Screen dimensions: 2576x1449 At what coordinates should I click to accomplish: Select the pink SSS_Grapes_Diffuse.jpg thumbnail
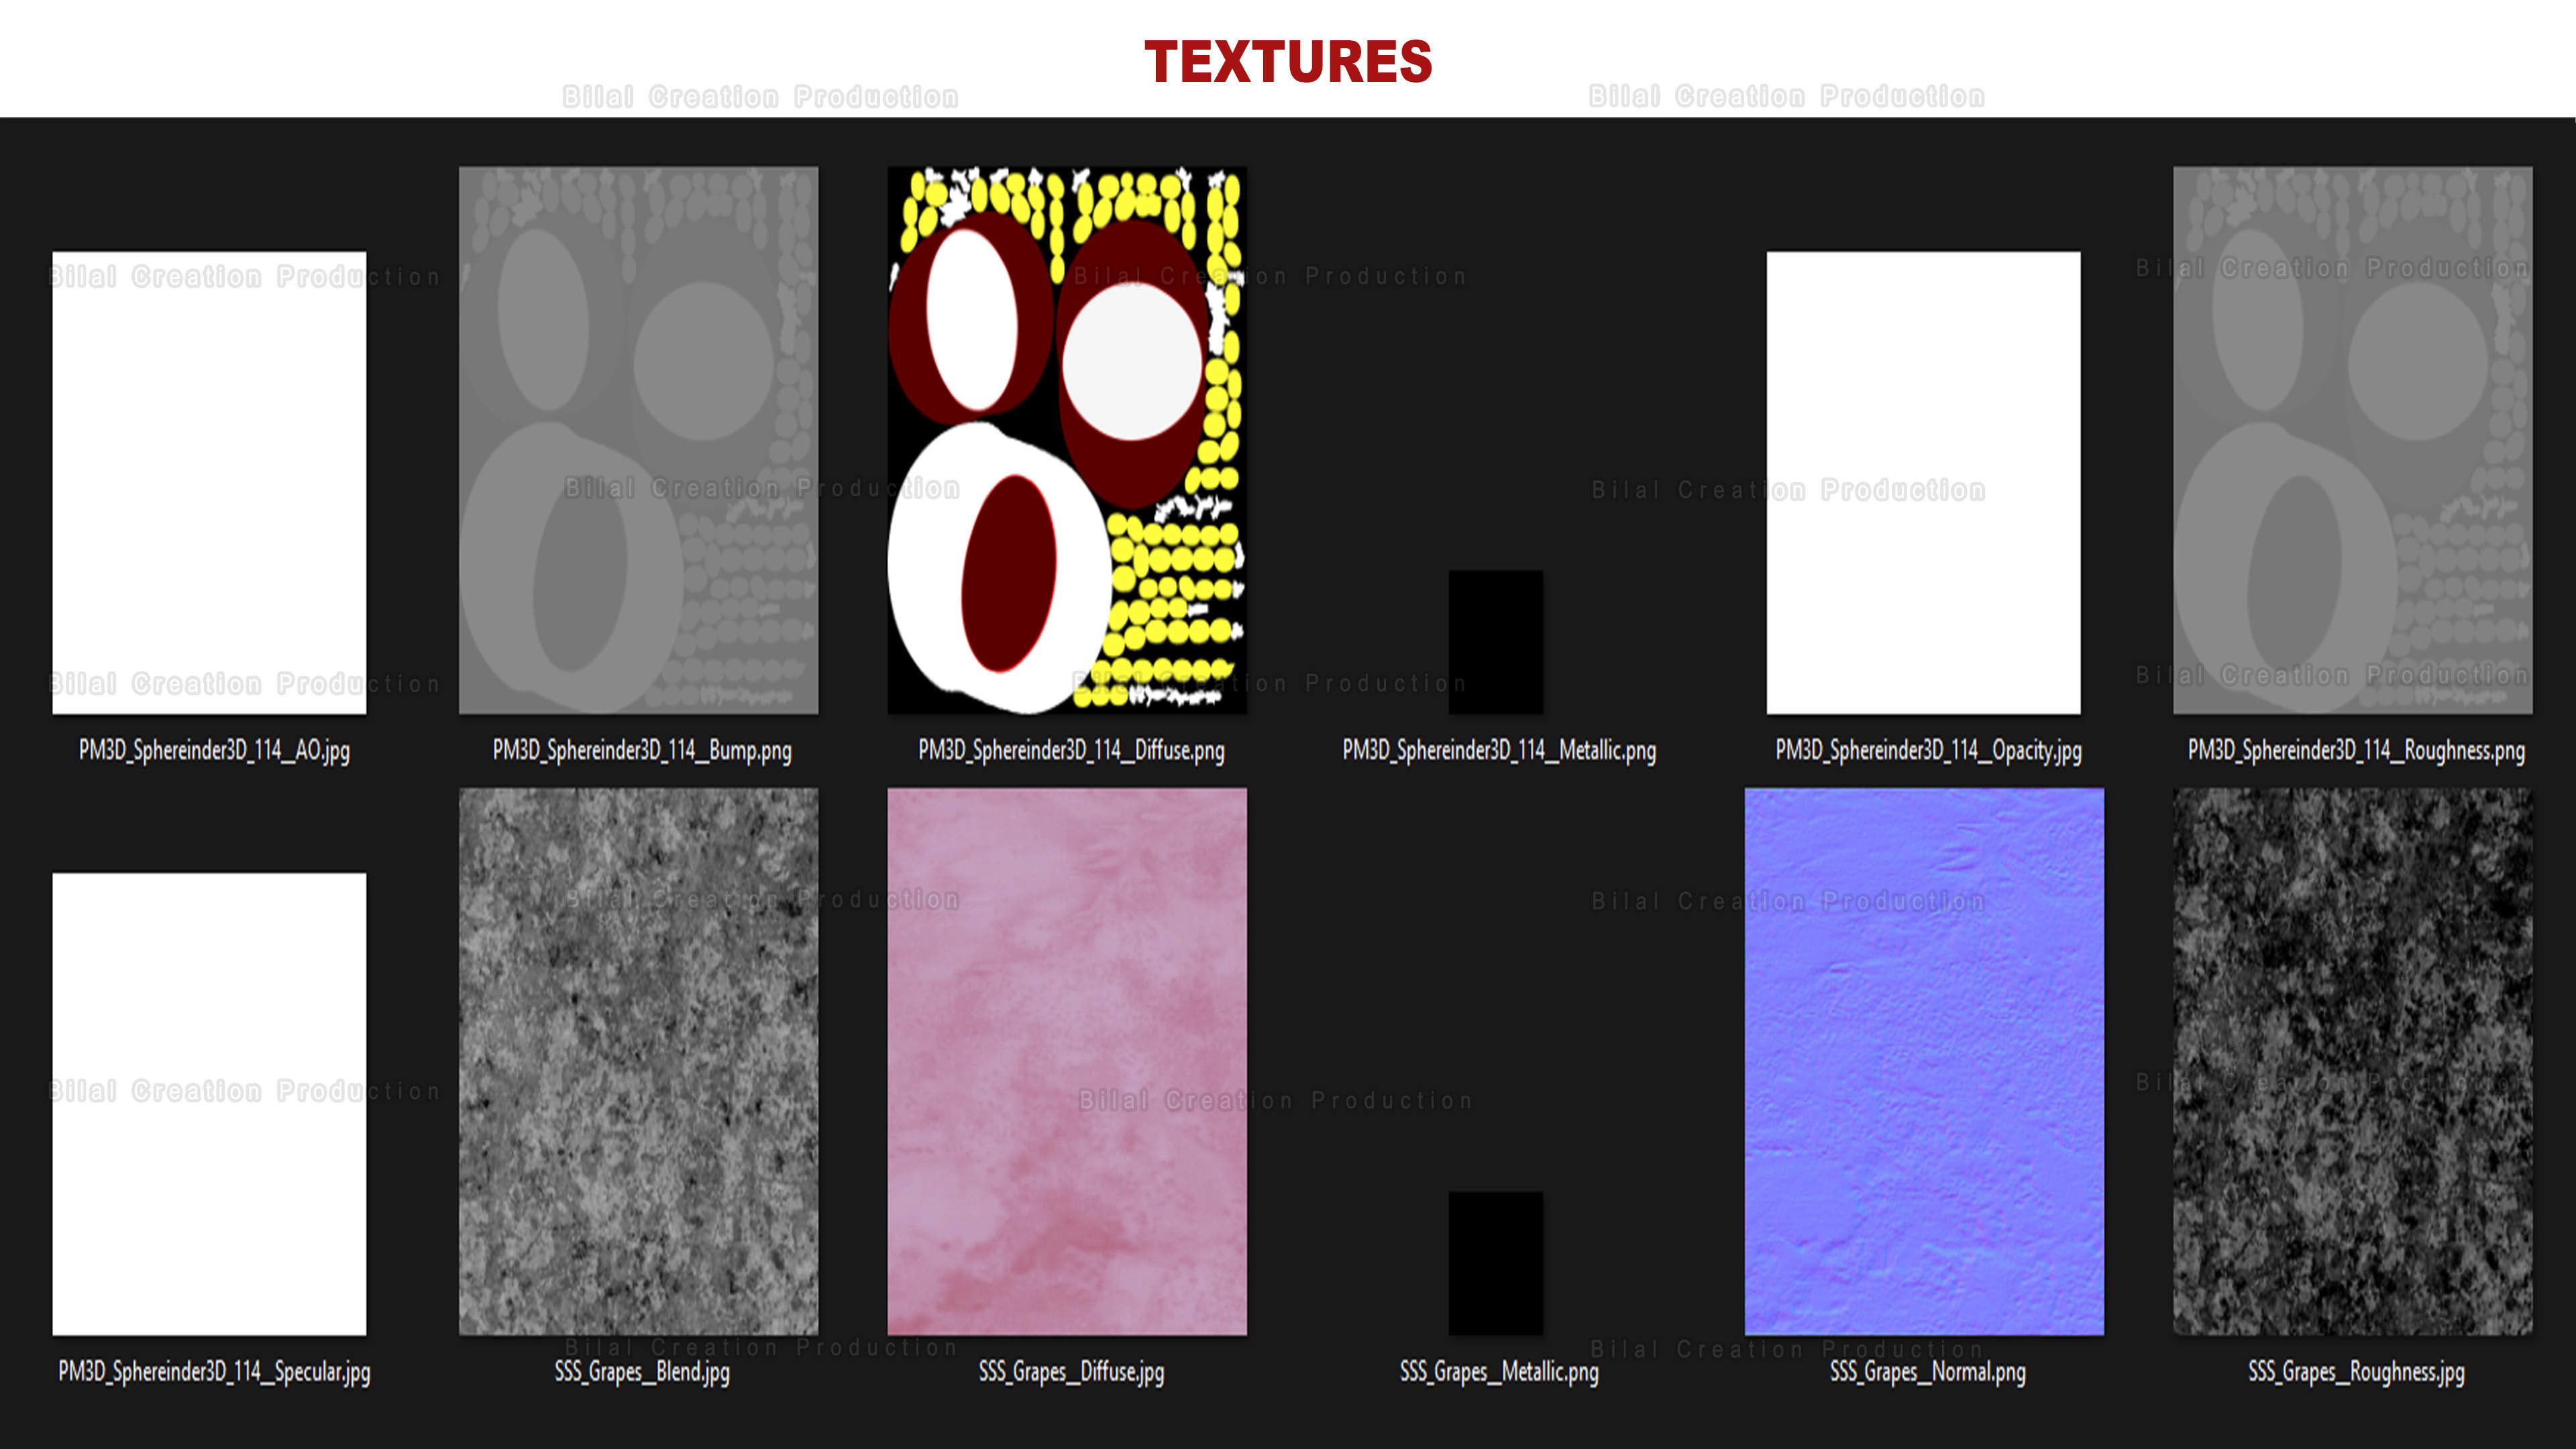(1067, 1061)
